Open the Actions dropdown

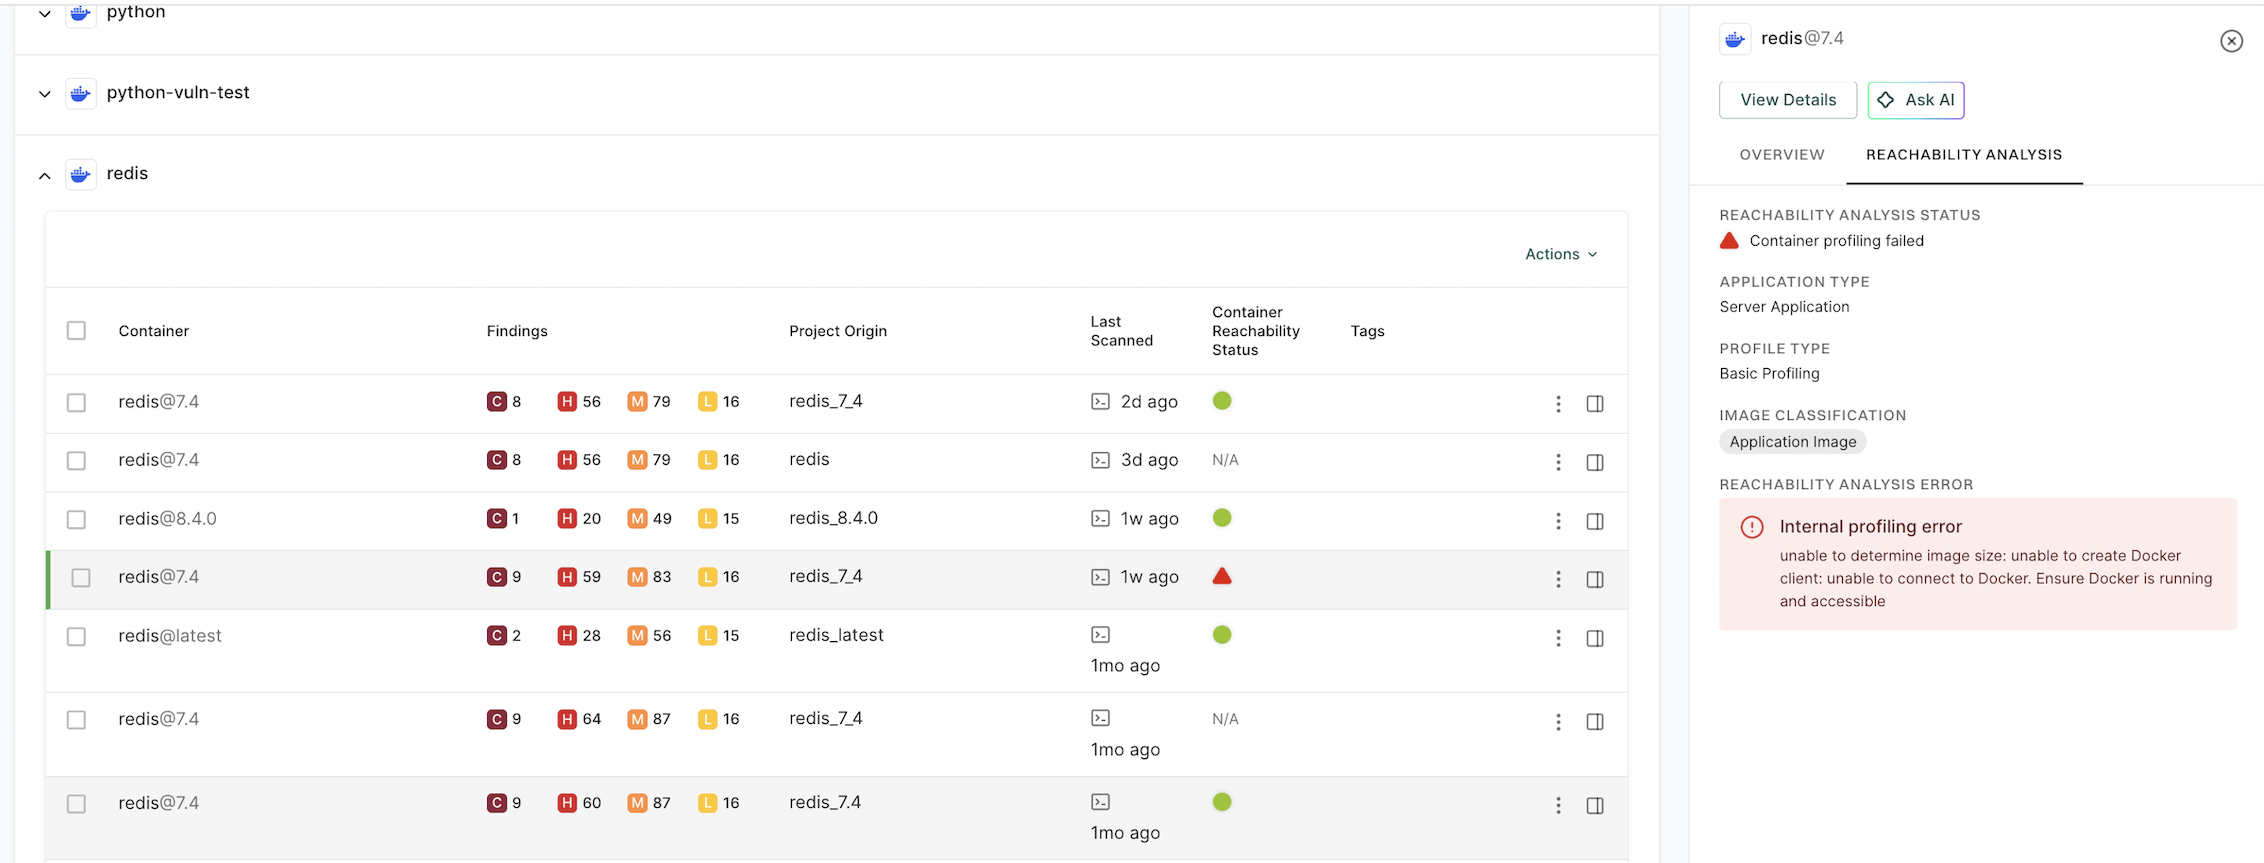tap(1560, 254)
